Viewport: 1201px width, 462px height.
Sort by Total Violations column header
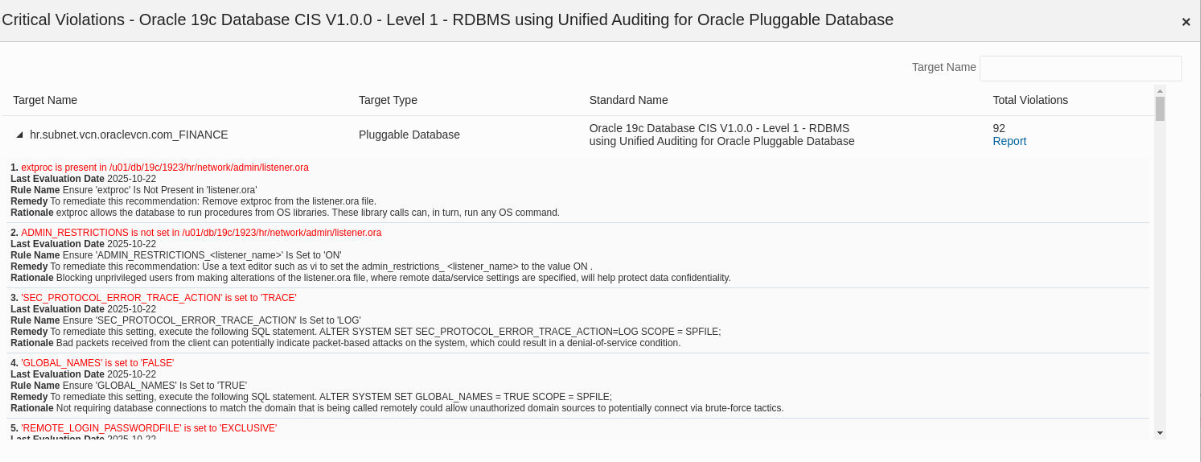(x=1030, y=100)
